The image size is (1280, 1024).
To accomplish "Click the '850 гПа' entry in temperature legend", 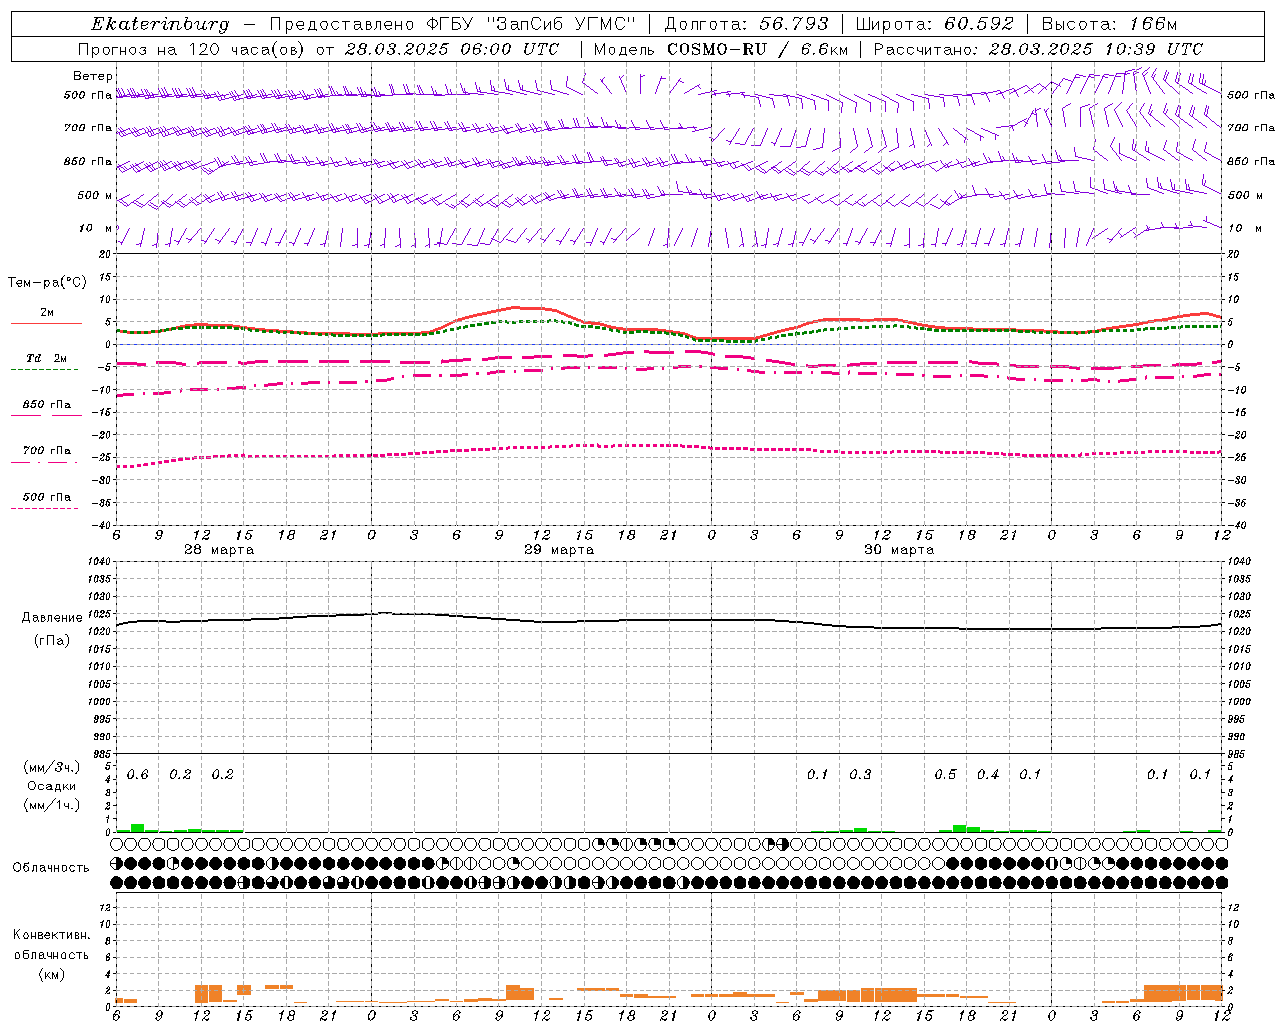I will 46,405.
